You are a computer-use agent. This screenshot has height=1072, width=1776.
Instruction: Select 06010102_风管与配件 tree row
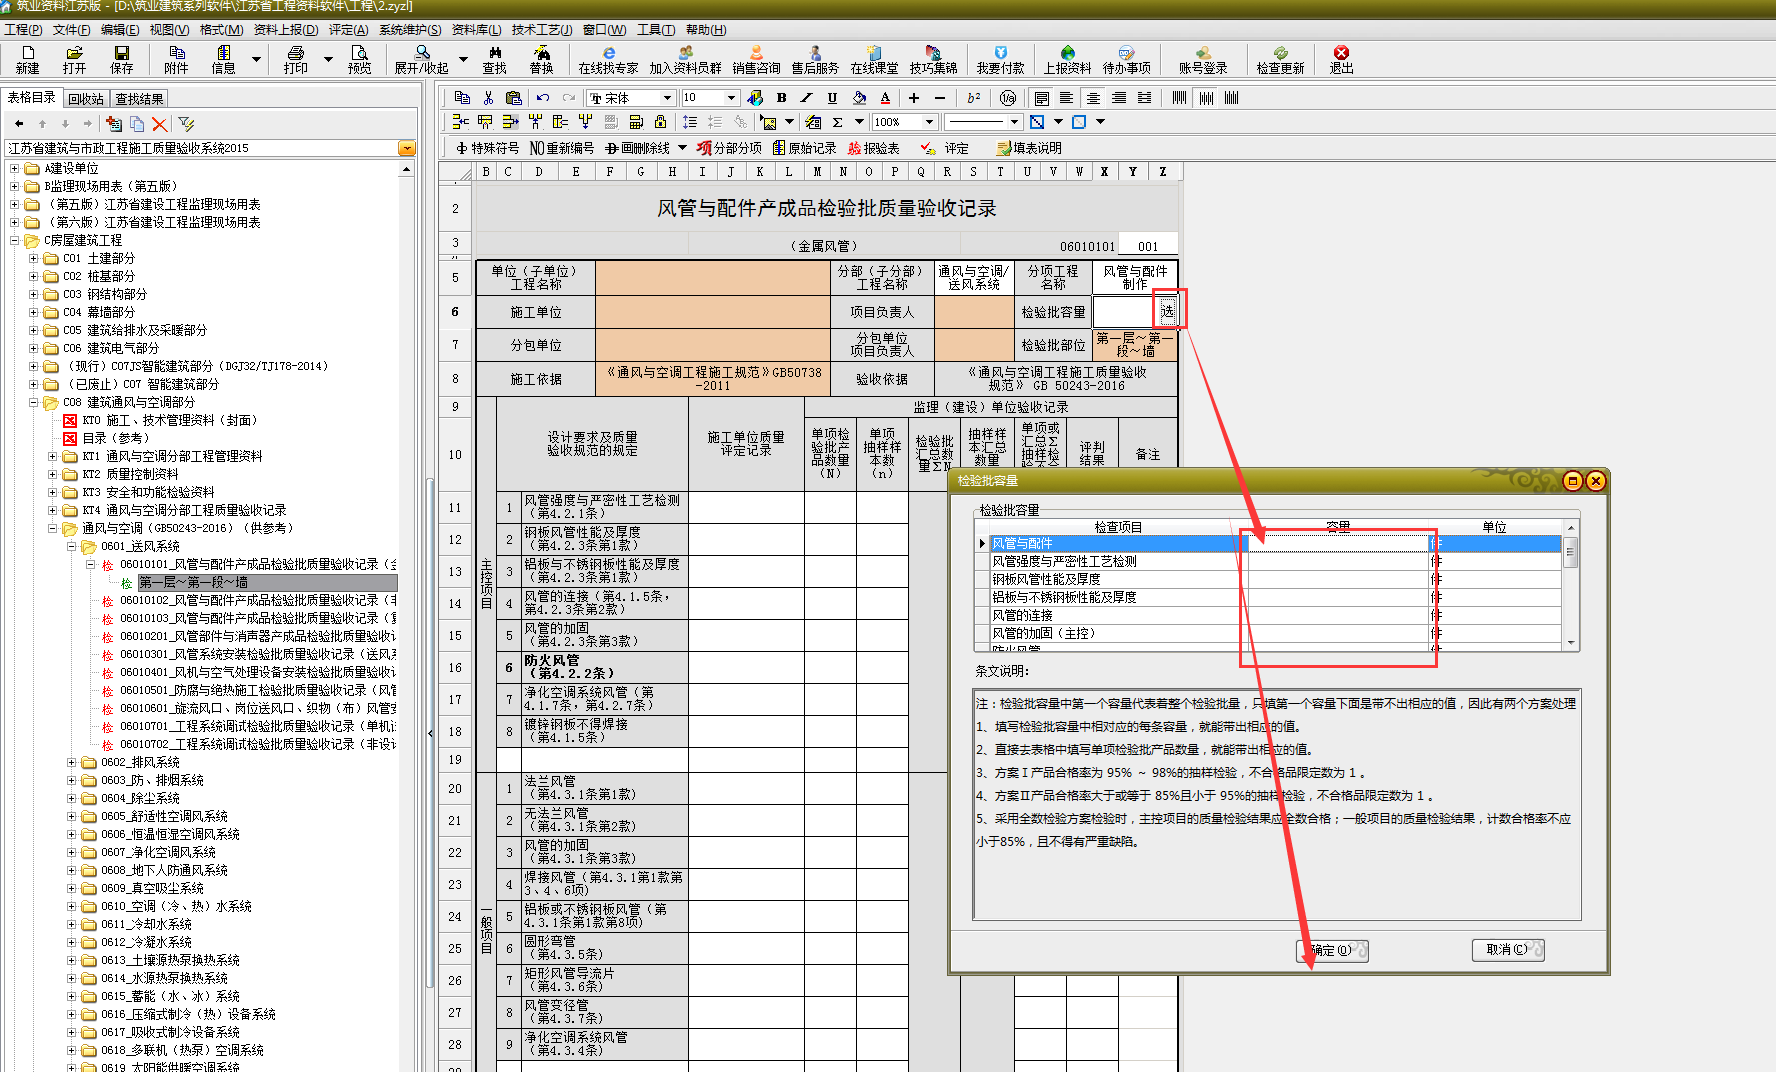tap(250, 601)
